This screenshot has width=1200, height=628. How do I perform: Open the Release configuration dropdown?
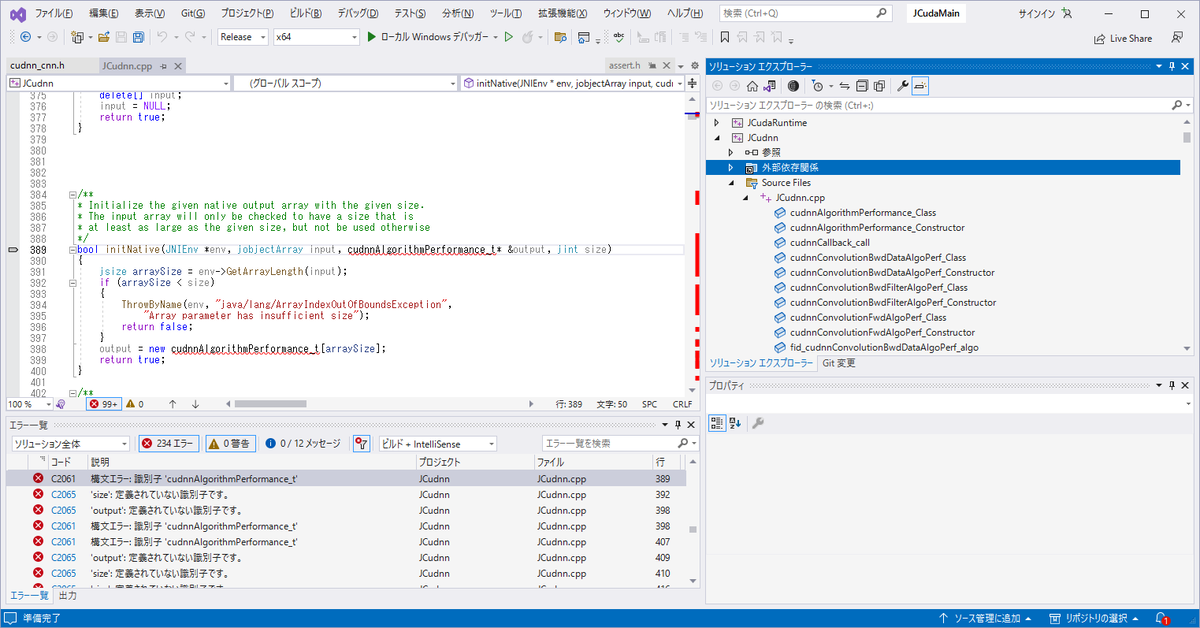tap(243, 37)
